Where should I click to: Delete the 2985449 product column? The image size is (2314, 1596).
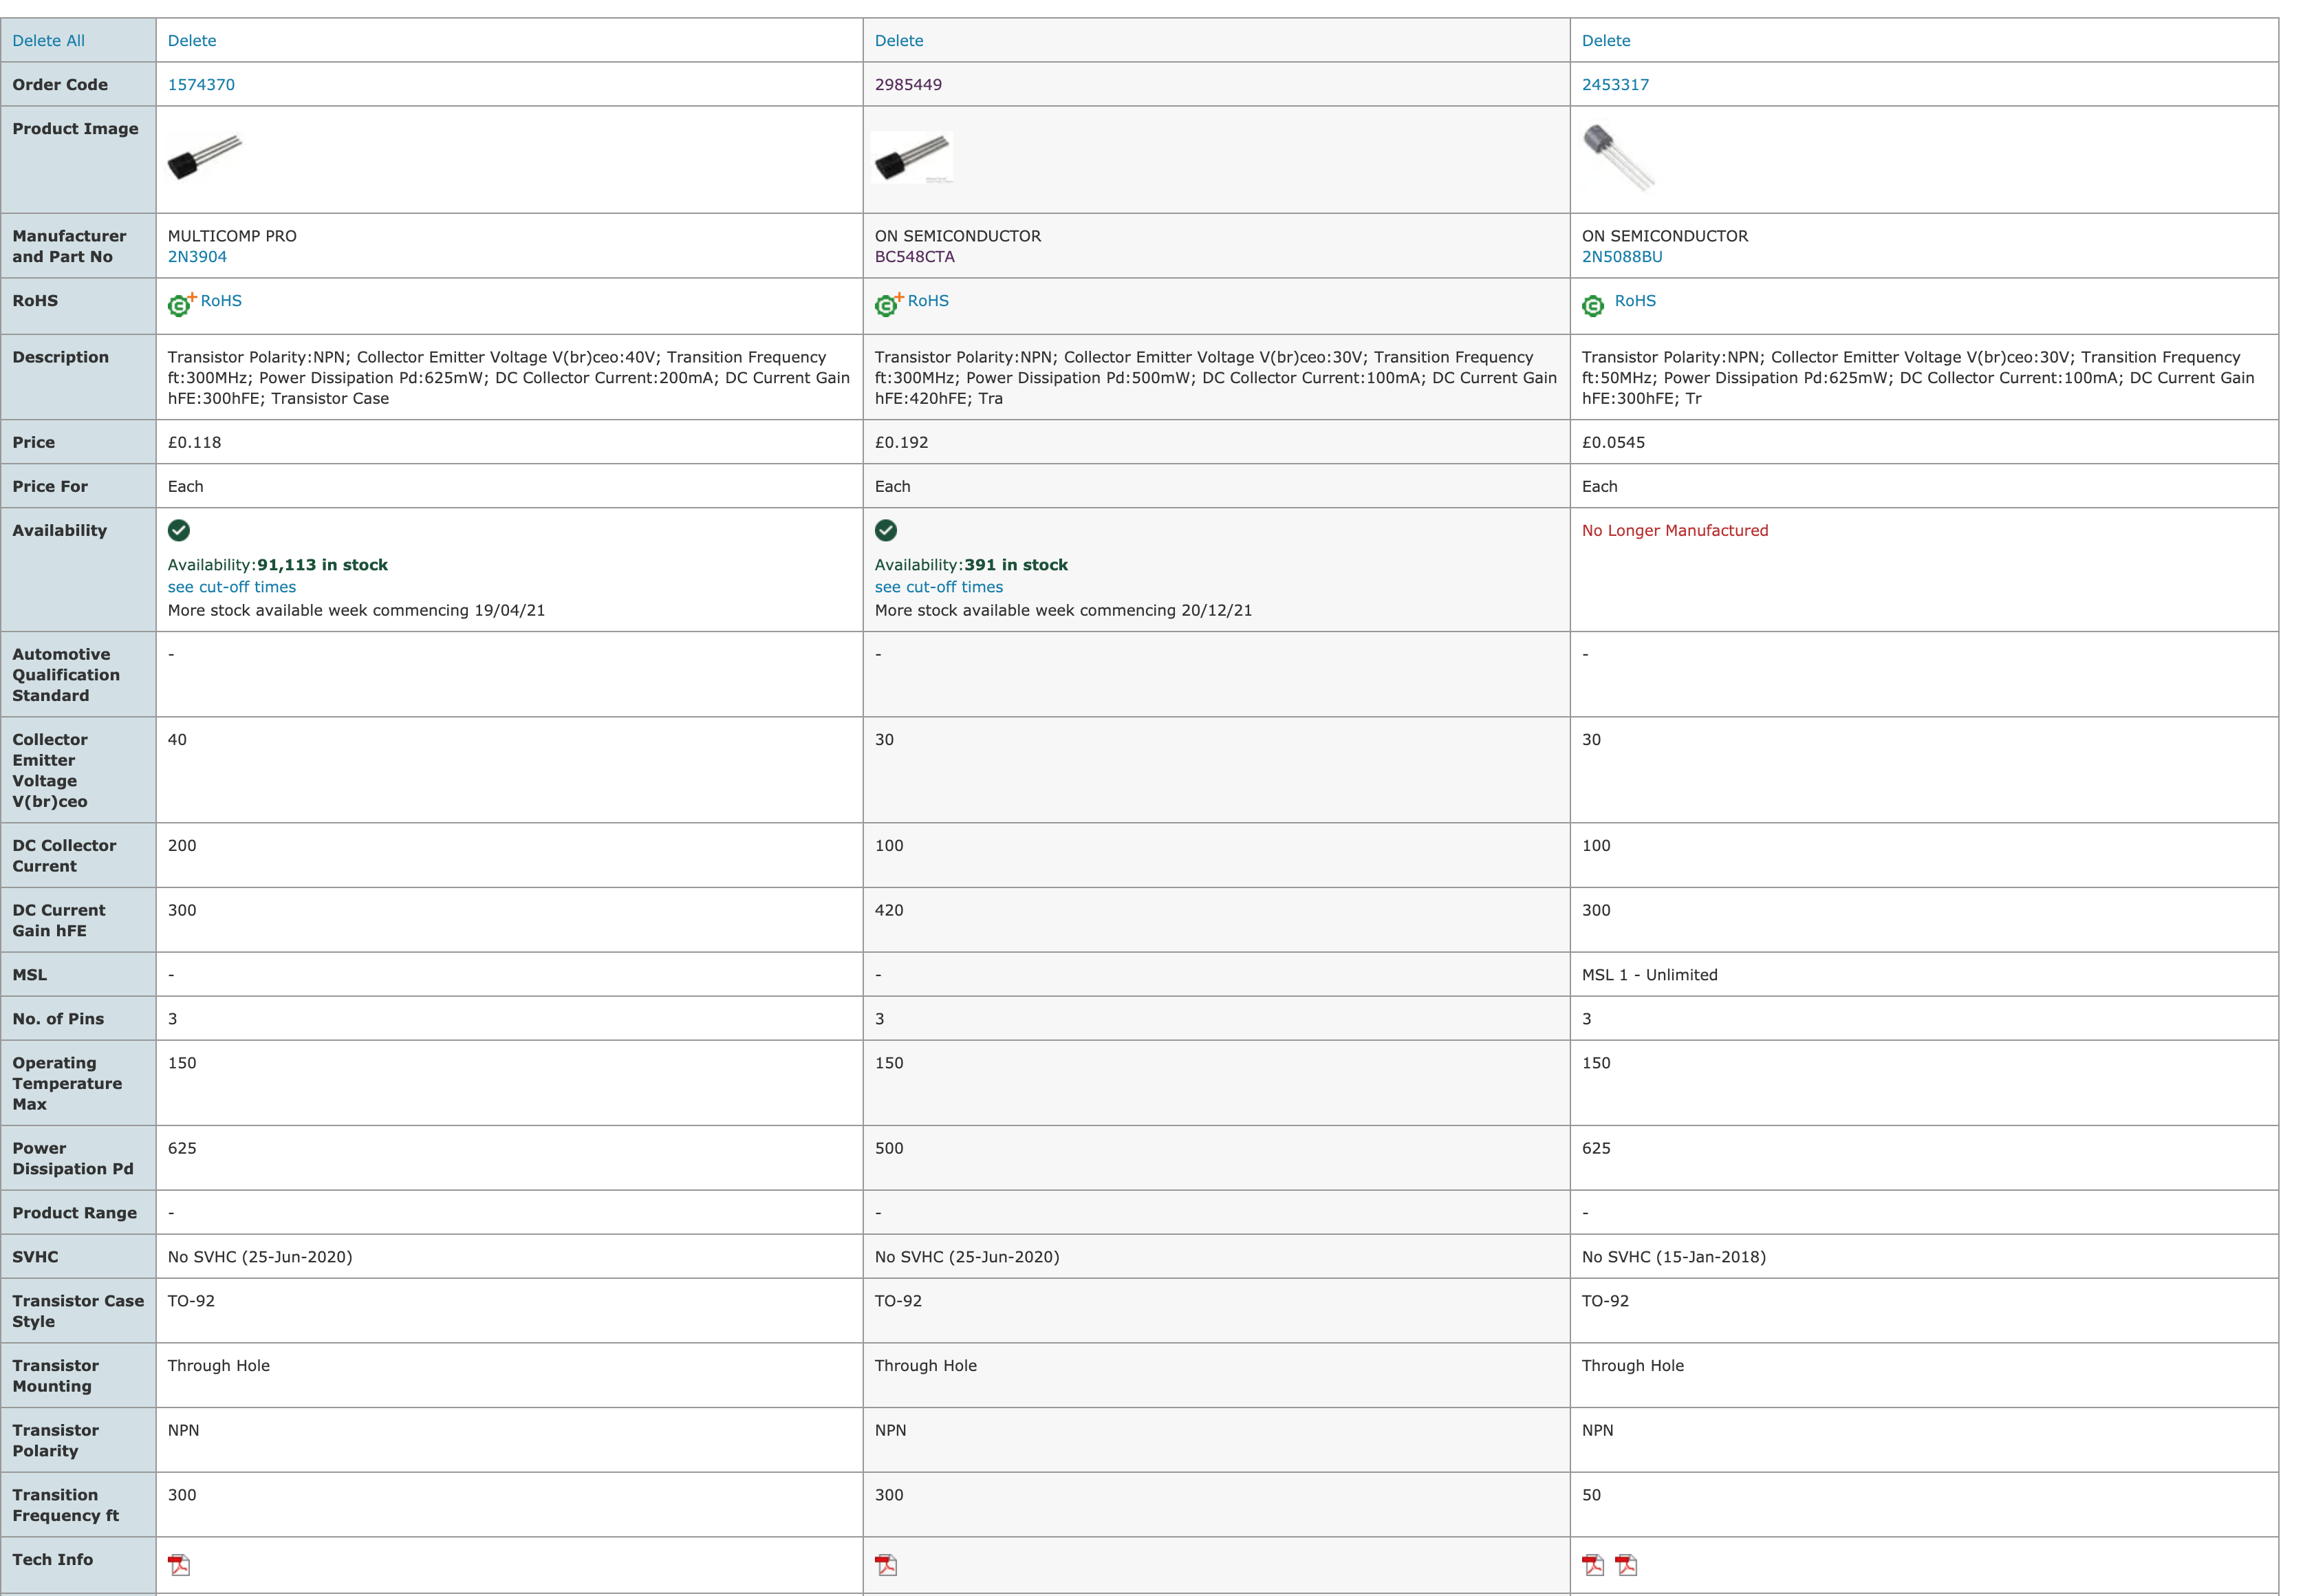[899, 41]
